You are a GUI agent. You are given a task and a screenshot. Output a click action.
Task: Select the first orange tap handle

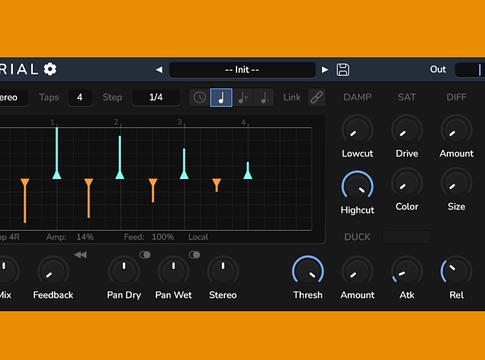click(25, 183)
